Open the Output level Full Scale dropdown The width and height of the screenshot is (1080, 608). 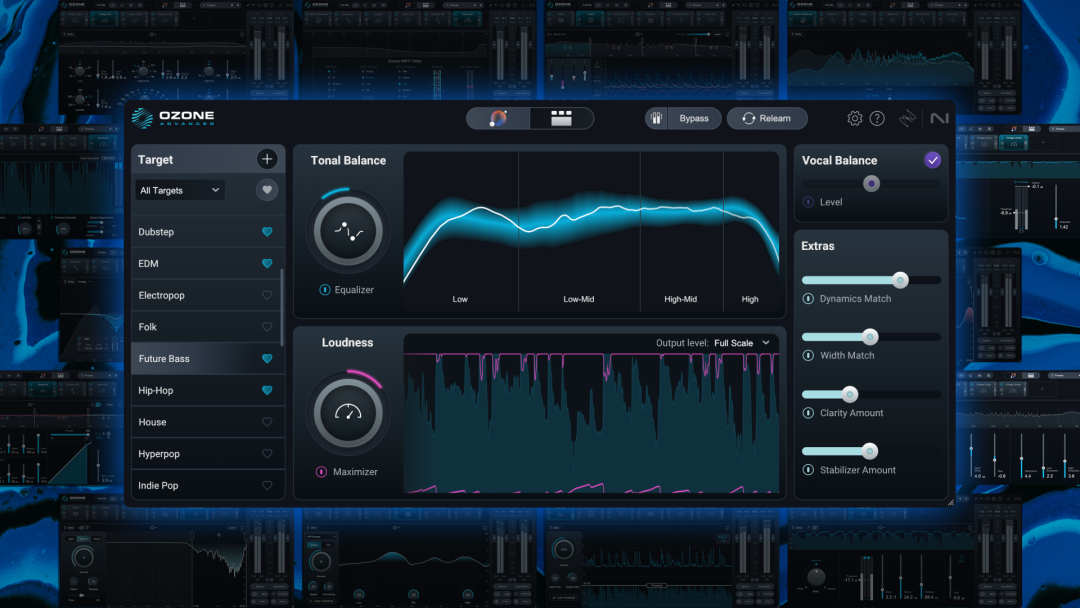coord(742,343)
